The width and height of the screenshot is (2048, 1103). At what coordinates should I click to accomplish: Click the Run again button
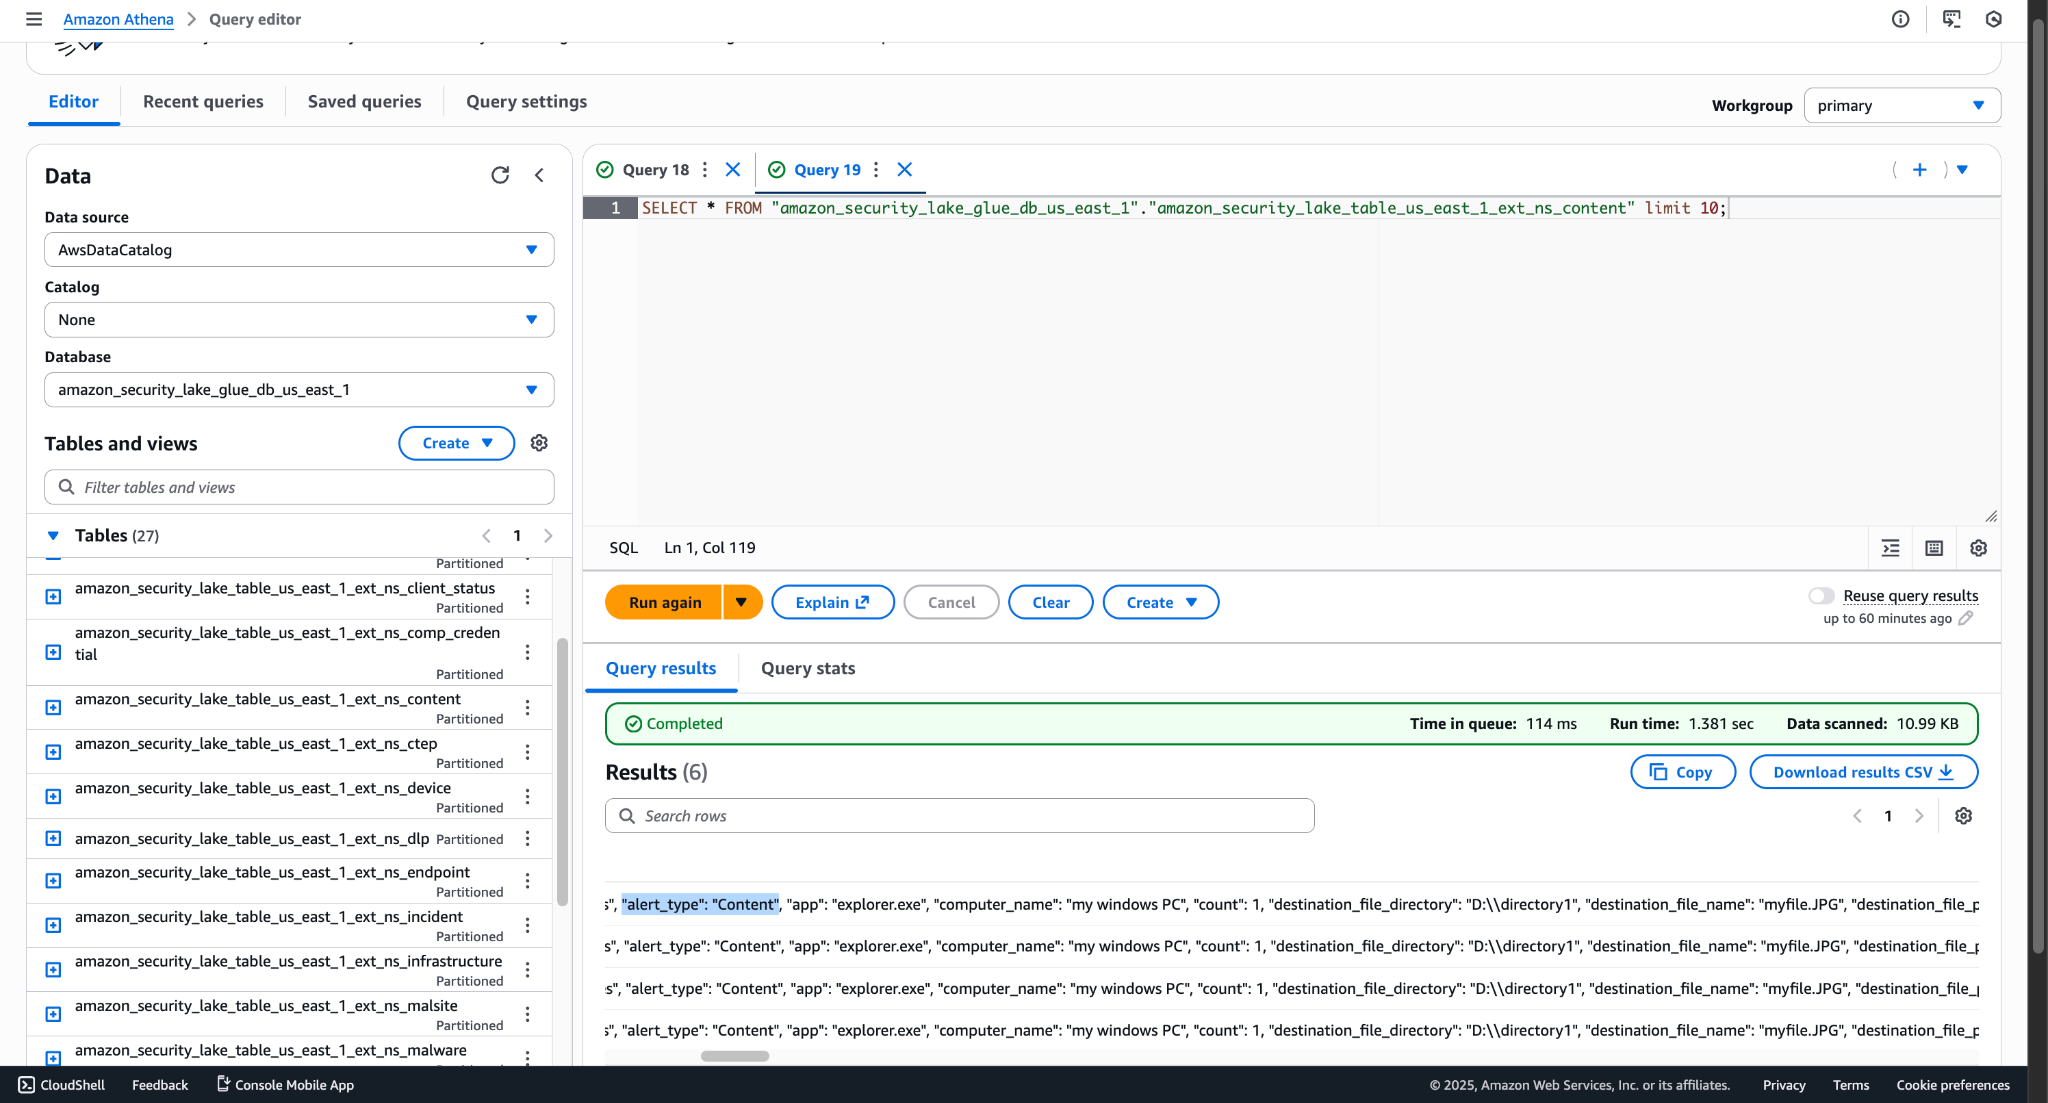[664, 602]
